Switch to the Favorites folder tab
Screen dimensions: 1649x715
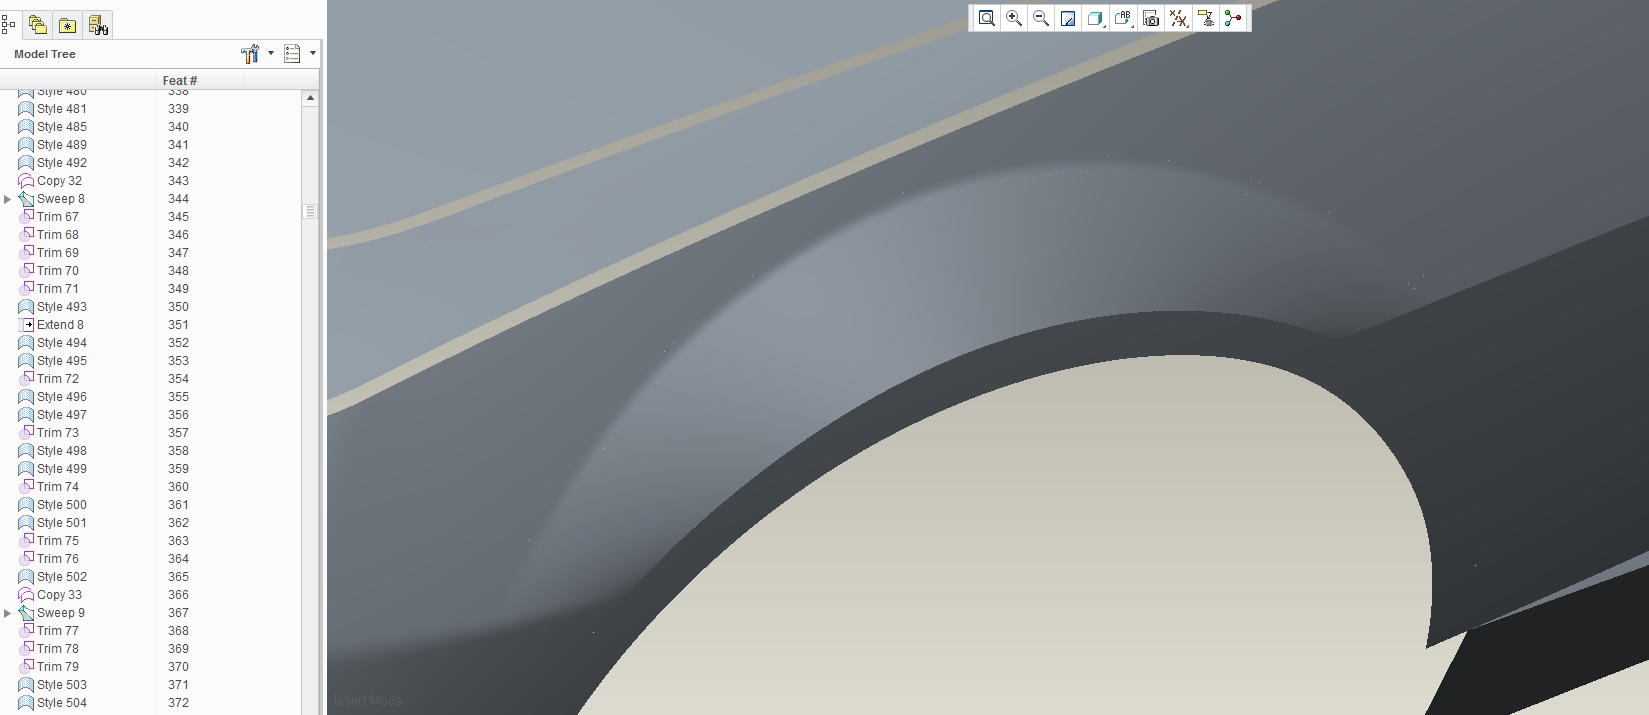(67, 25)
